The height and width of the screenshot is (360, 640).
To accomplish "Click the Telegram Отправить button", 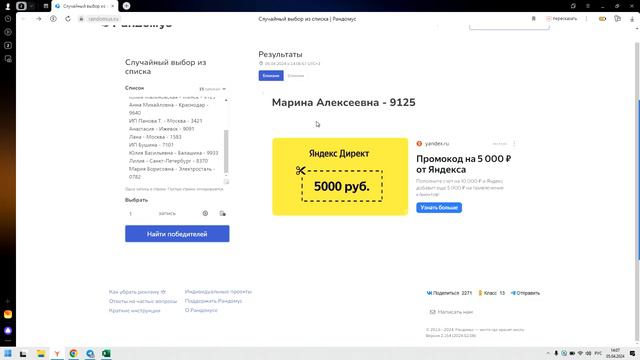I will (x=525, y=293).
